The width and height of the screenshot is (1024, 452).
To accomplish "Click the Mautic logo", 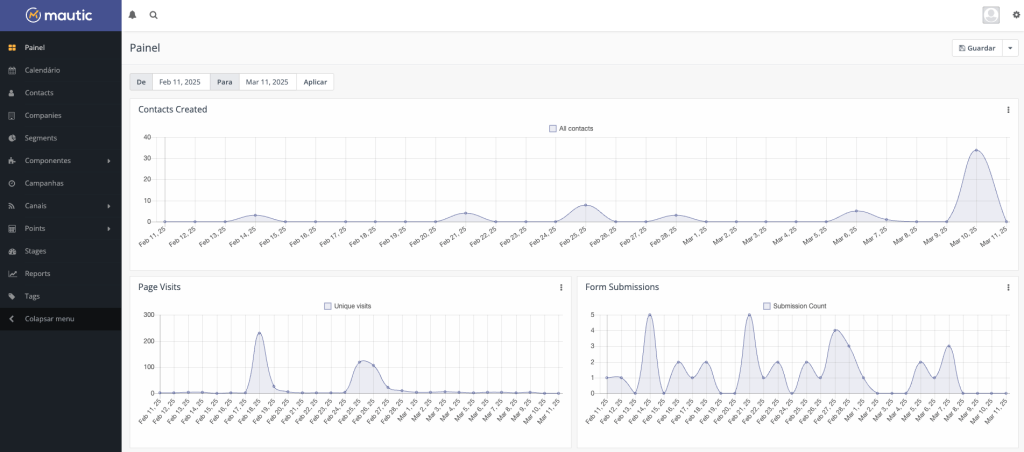I will point(60,16).
